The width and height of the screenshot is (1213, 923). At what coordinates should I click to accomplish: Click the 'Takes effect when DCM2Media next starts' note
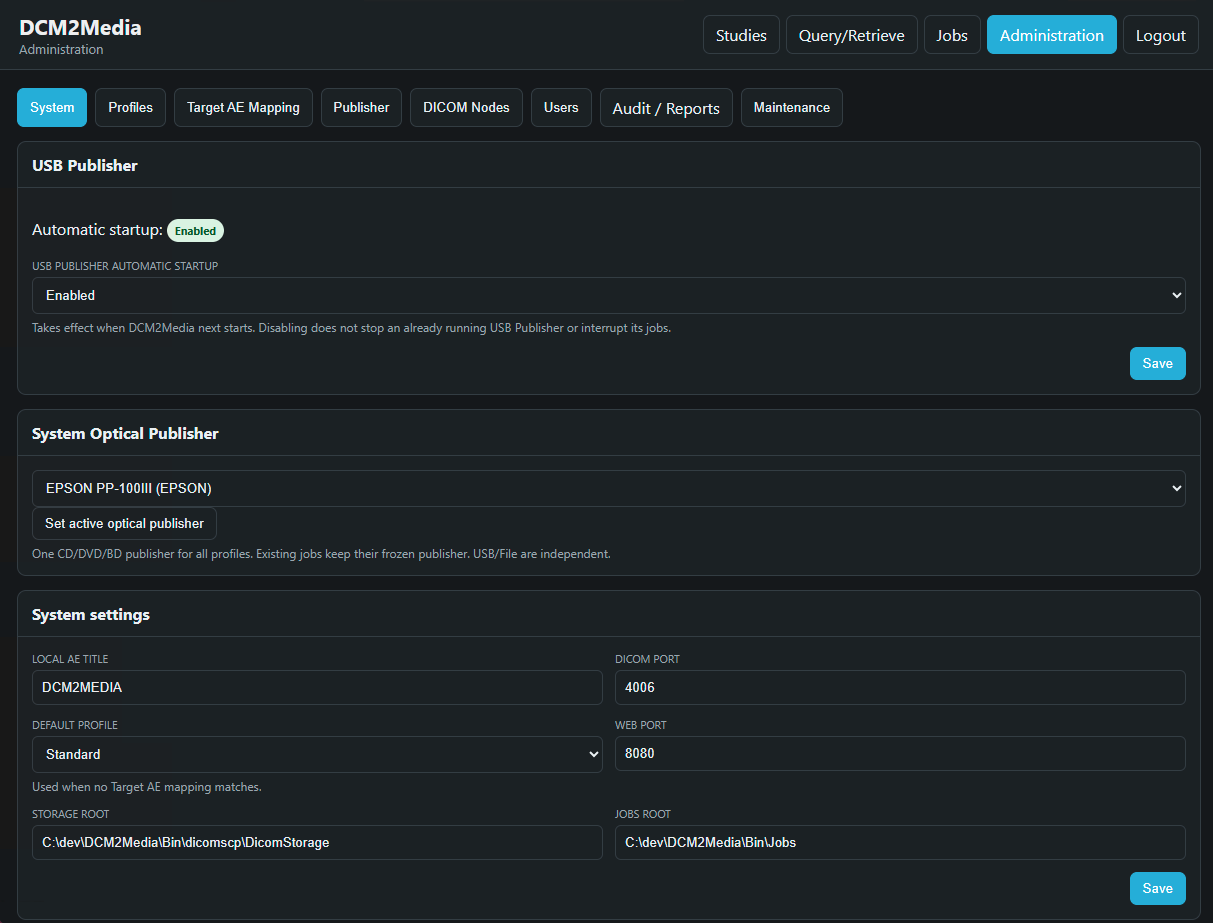click(x=351, y=327)
